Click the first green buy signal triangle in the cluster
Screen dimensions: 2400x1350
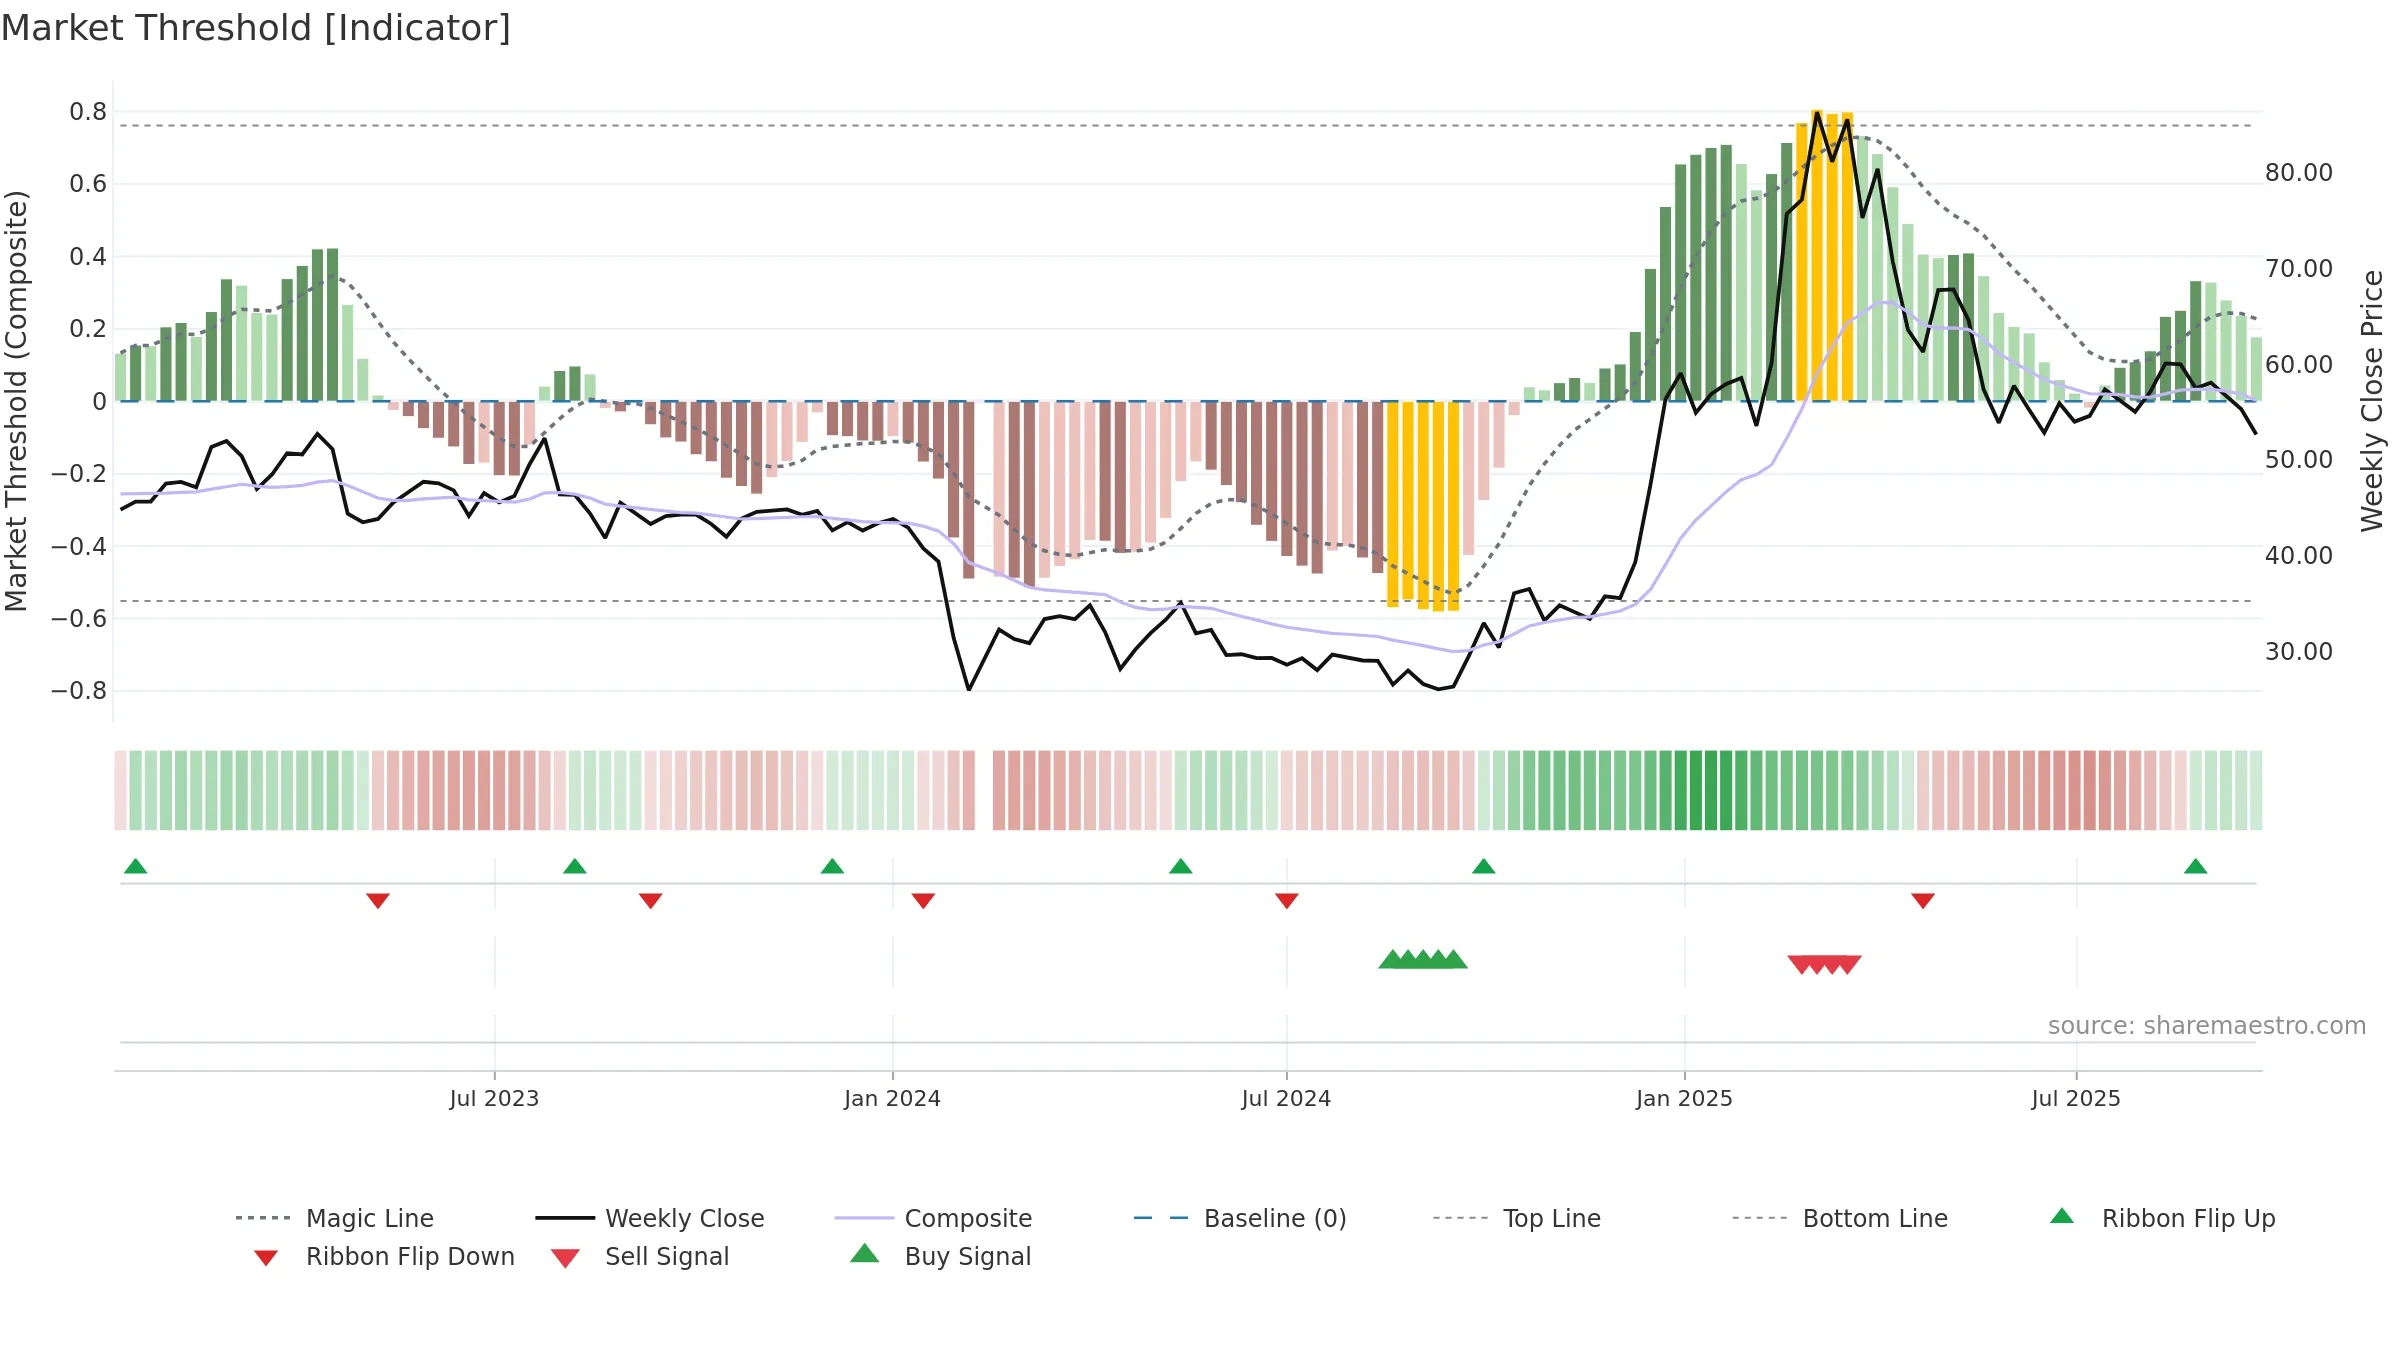click(x=1392, y=959)
